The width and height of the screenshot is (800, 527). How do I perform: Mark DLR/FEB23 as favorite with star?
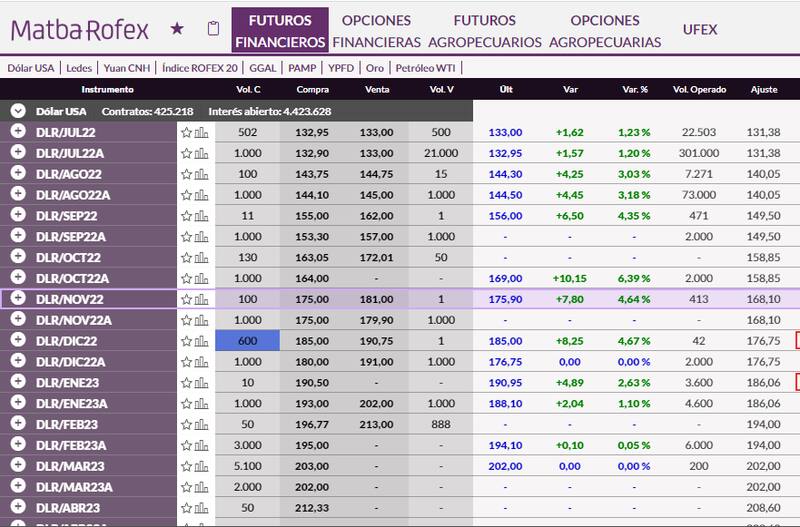186,424
